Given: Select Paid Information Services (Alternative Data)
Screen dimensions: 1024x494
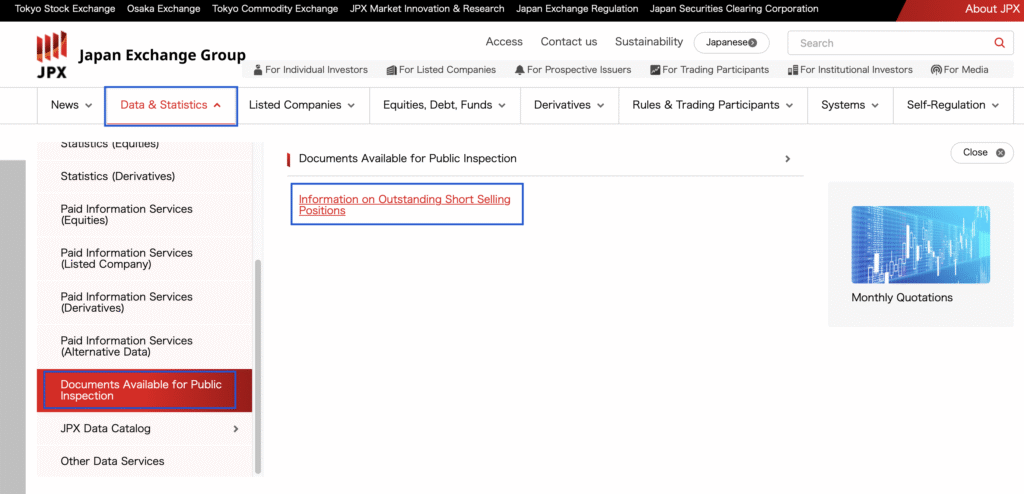Looking at the screenshot, I should click(x=126, y=346).
